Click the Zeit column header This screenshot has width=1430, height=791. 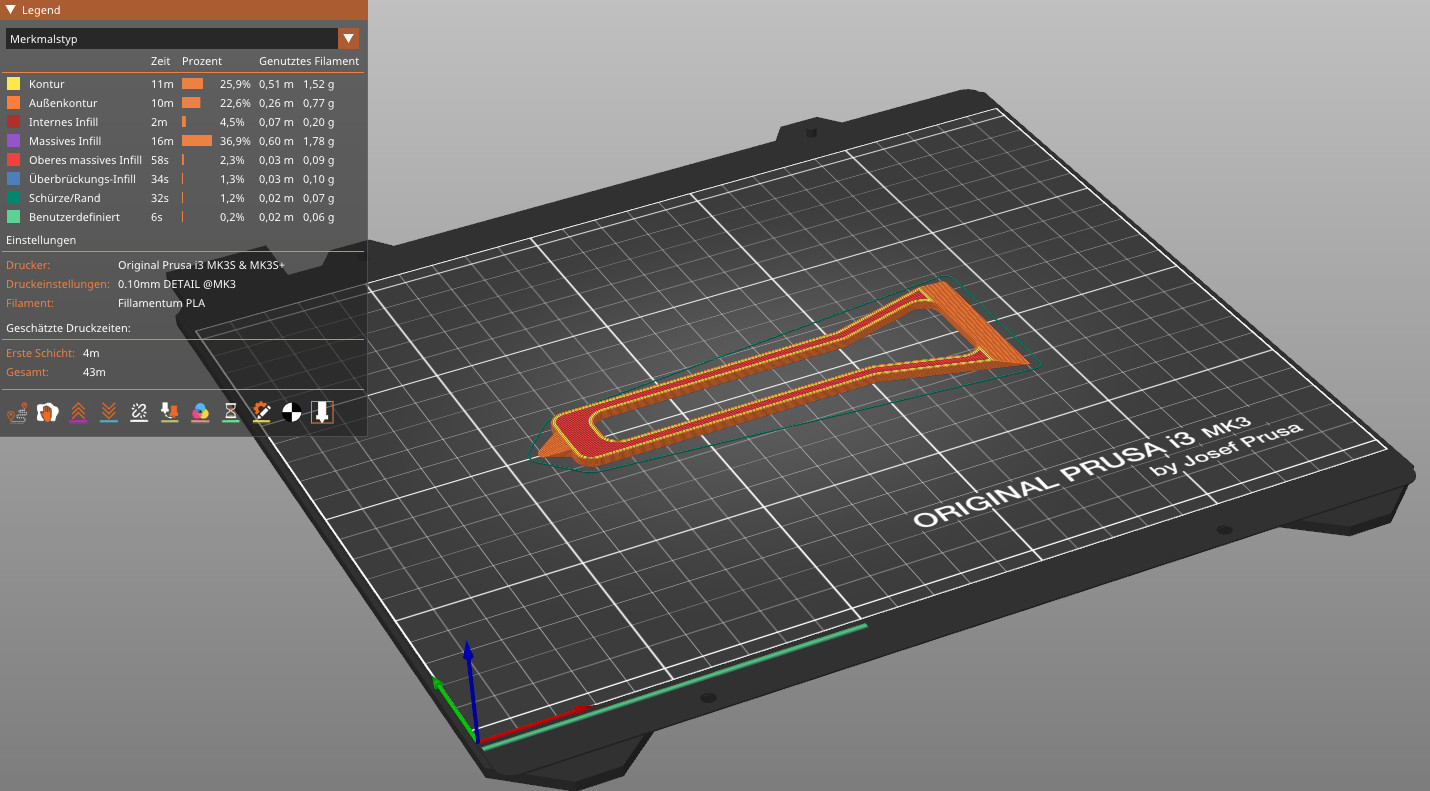[160, 62]
